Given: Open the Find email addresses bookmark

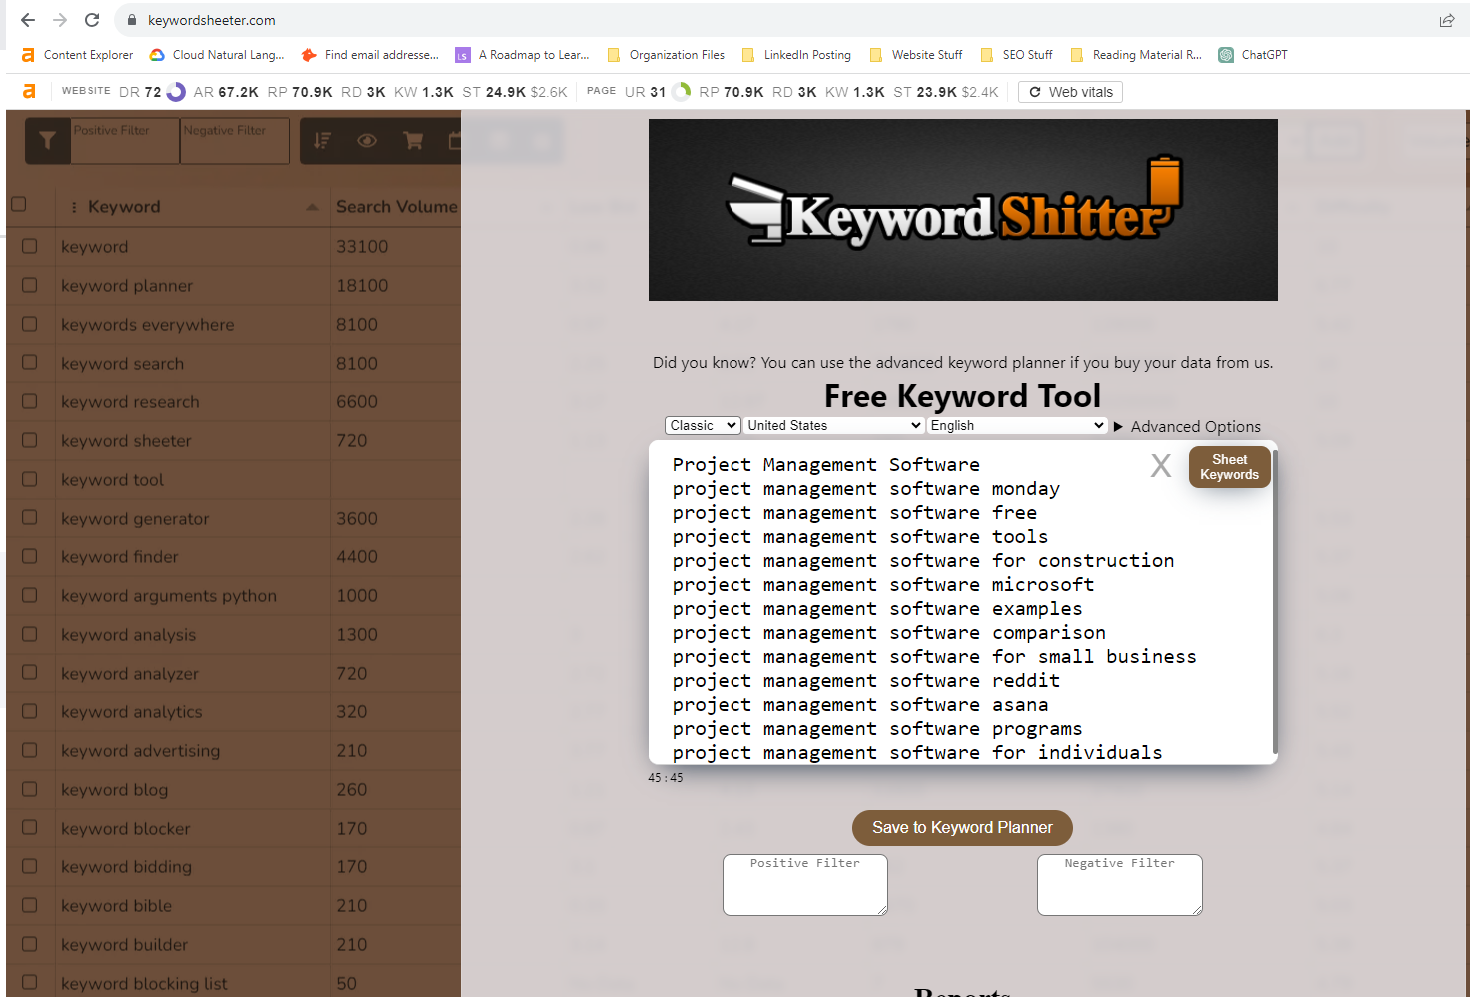Looking at the screenshot, I should click(370, 55).
